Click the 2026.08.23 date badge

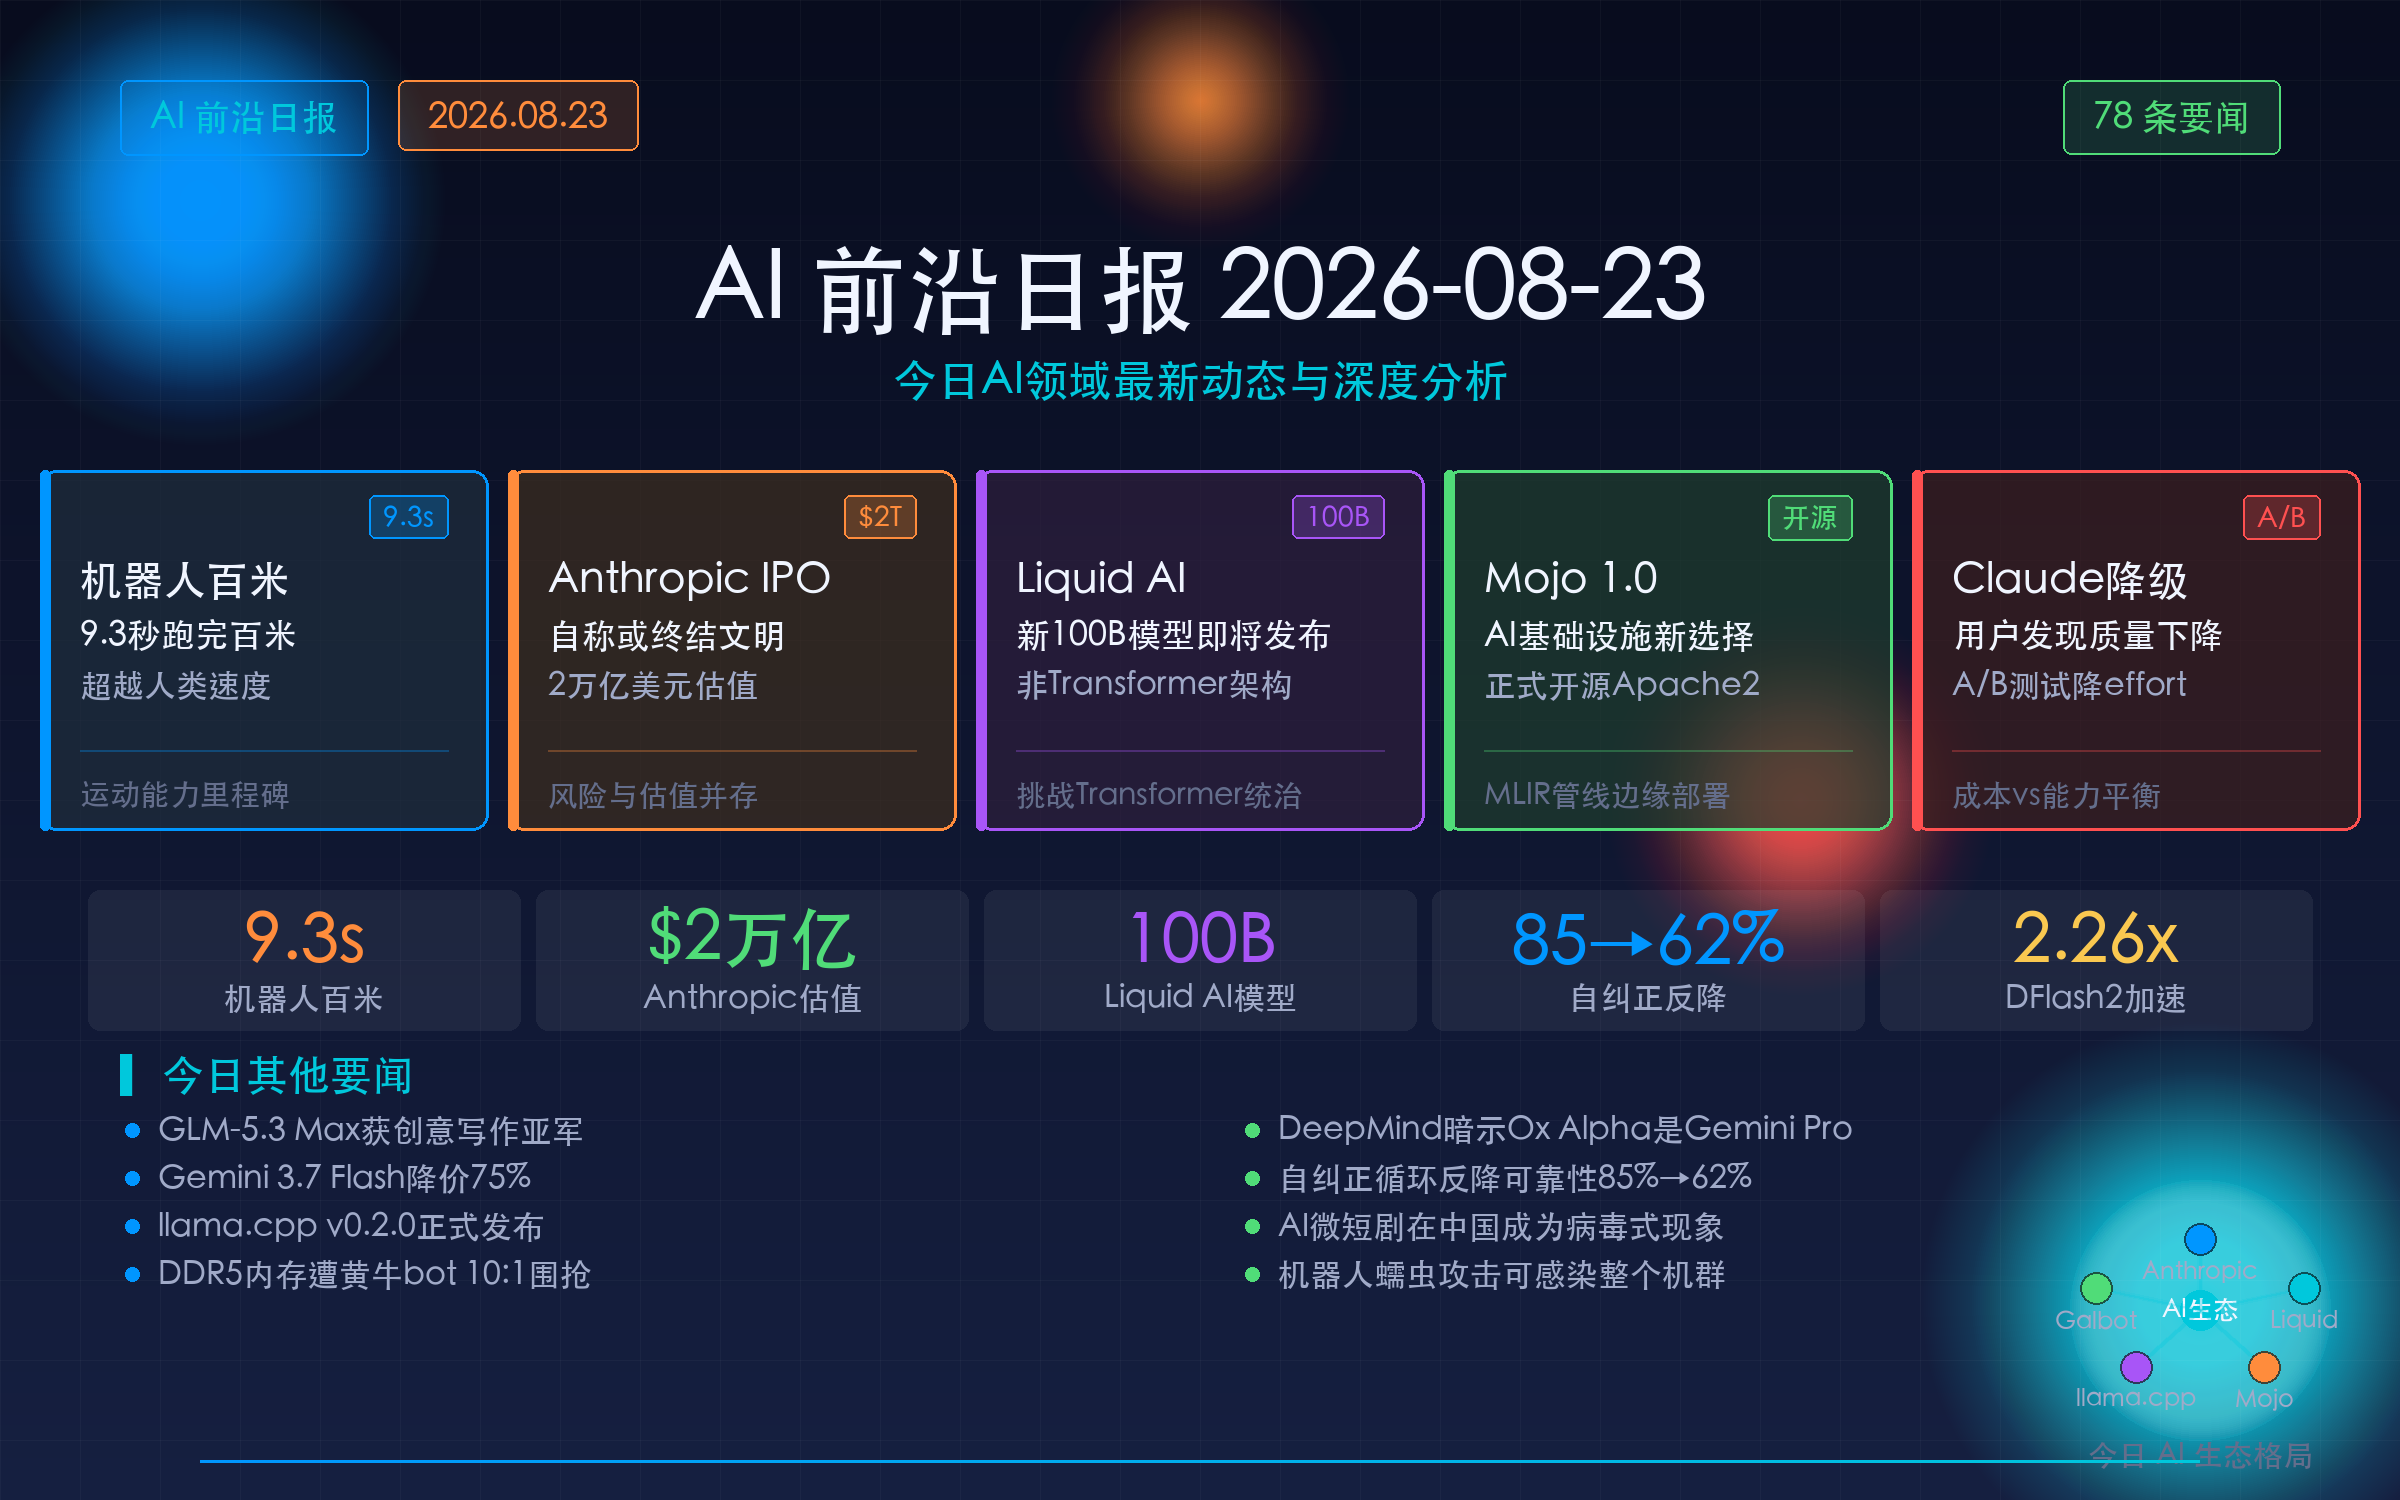tap(518, 116)
